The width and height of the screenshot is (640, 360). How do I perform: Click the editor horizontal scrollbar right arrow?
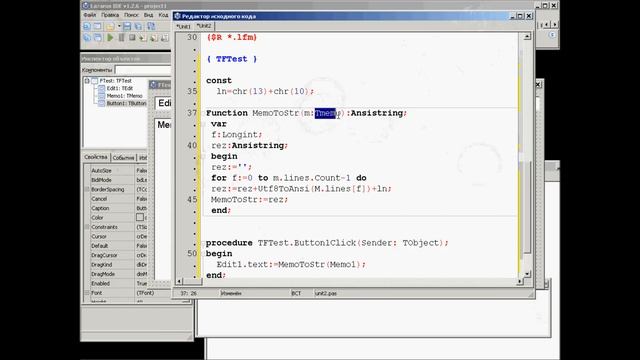tap(520, 281)
